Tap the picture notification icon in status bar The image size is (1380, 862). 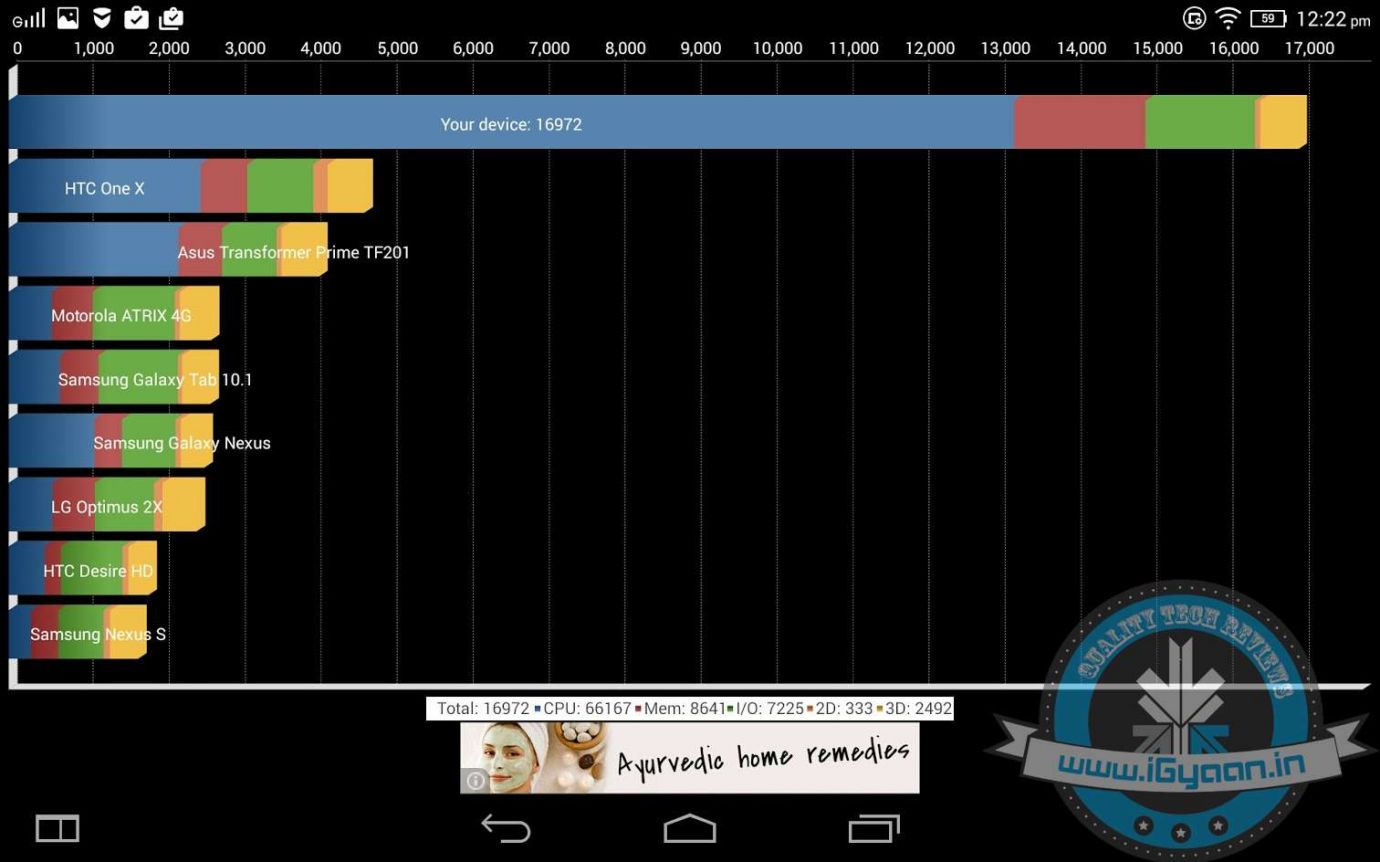[x=68, y=18]
